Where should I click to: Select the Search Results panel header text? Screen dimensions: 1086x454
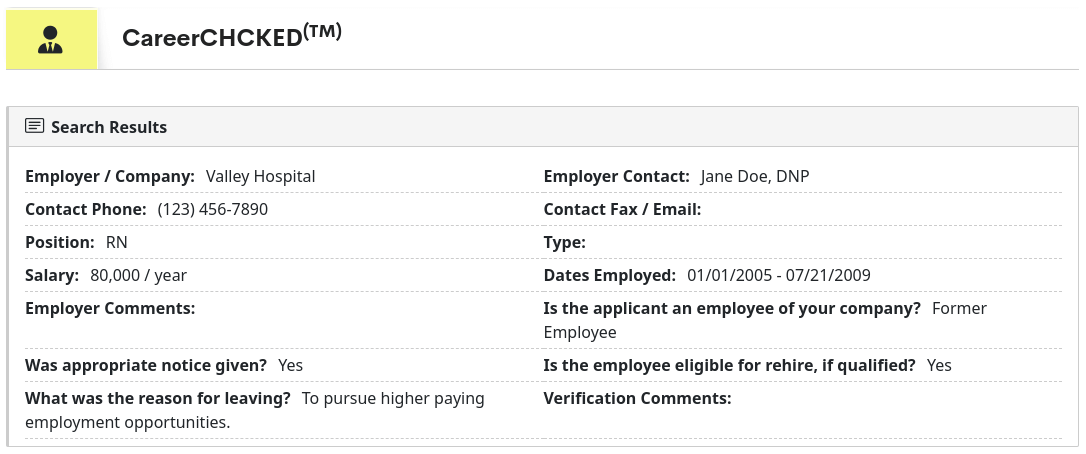tap(109, 127)
